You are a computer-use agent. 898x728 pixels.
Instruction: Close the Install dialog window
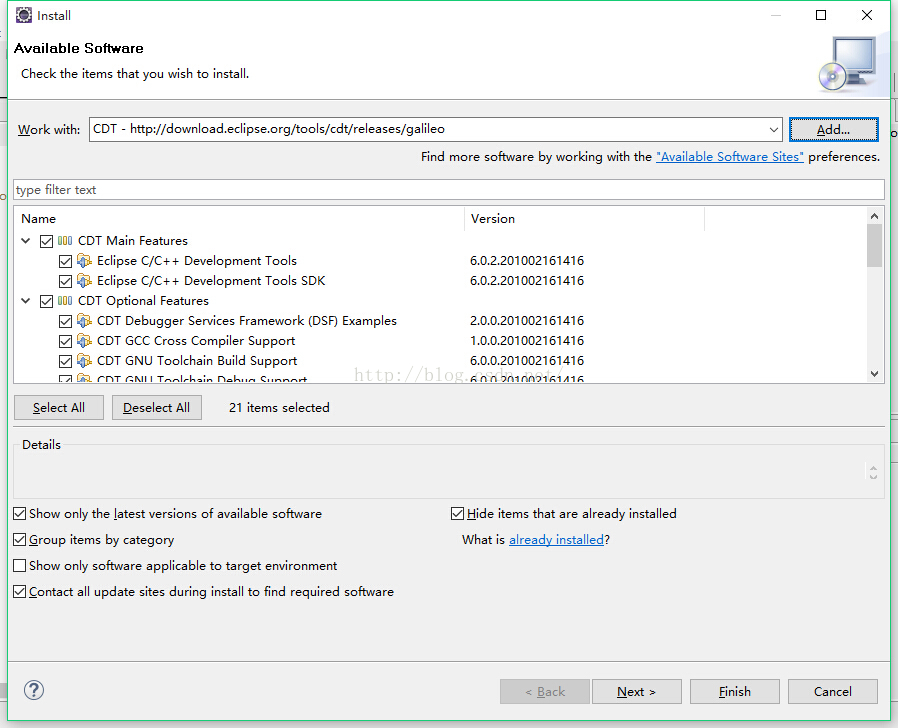867,15
